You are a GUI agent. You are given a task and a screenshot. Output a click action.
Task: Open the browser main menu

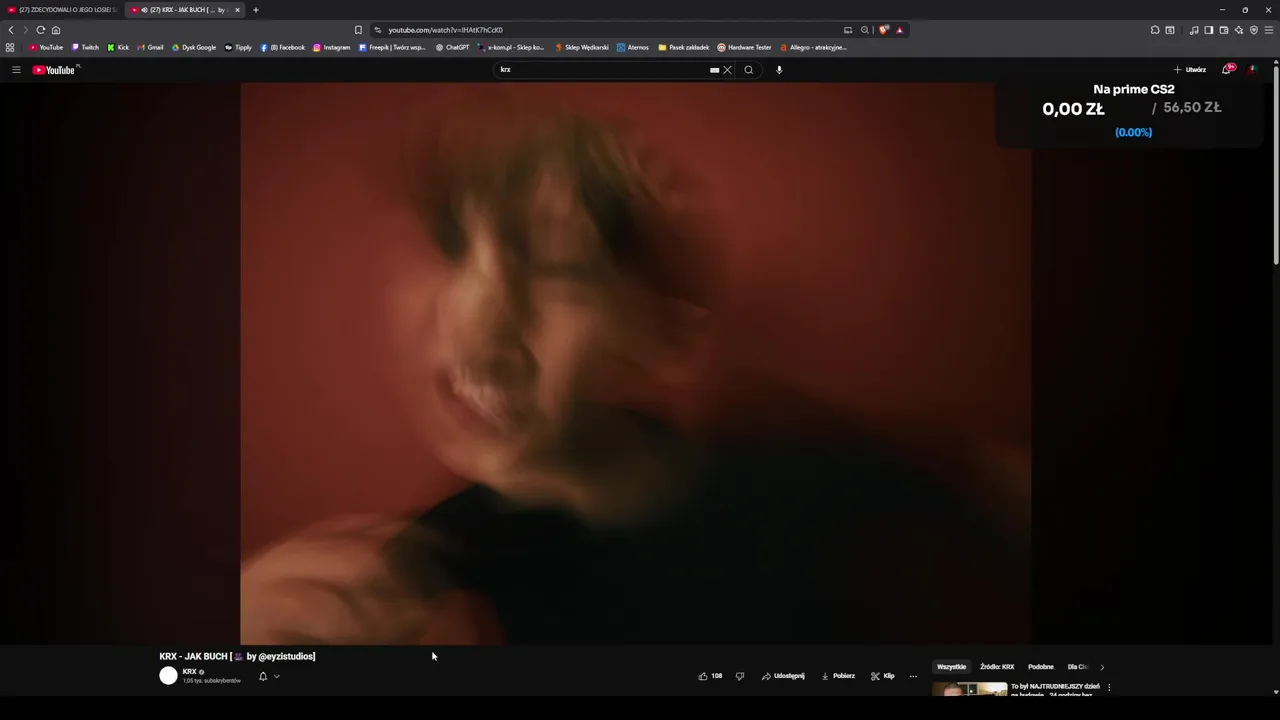pos(1269,30)
